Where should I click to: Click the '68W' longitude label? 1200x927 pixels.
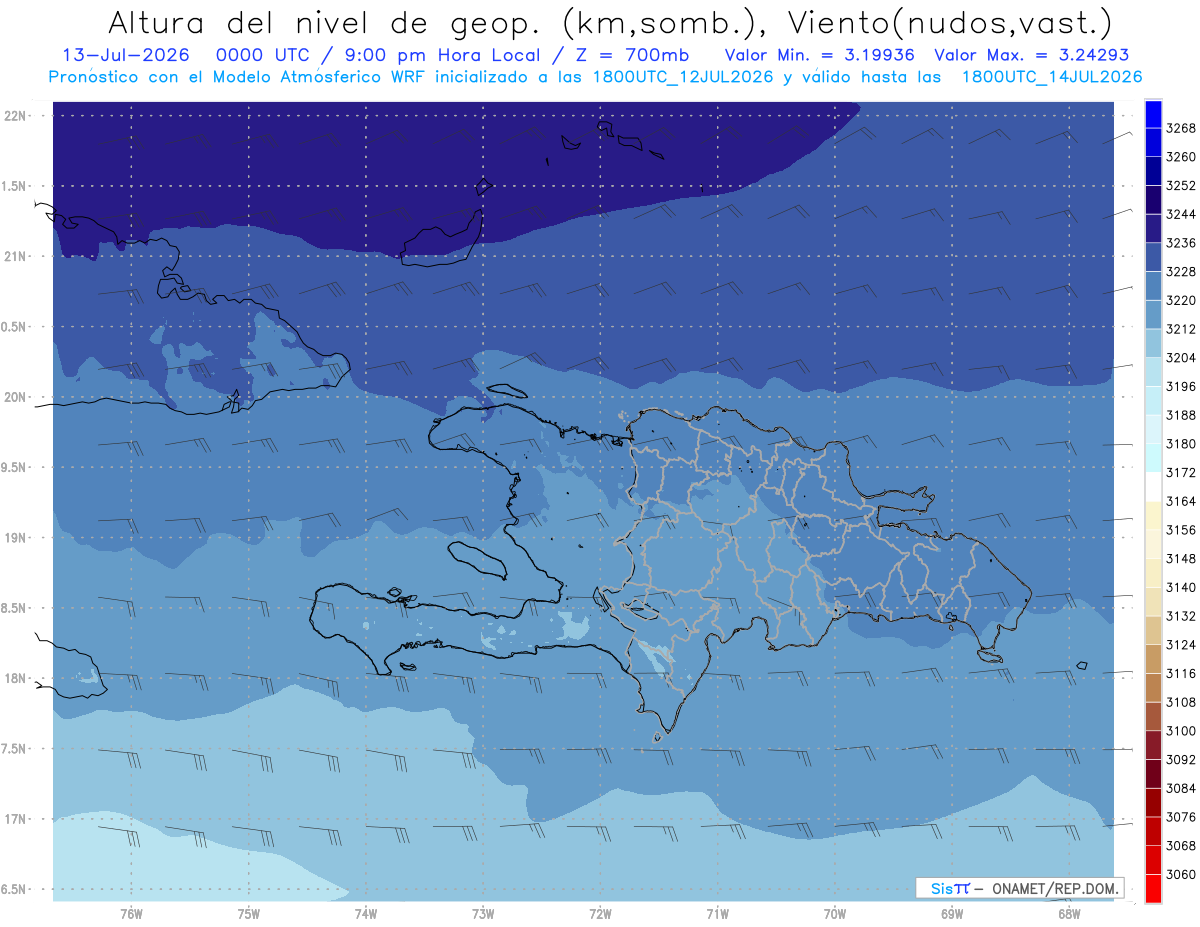[1069, 914]
